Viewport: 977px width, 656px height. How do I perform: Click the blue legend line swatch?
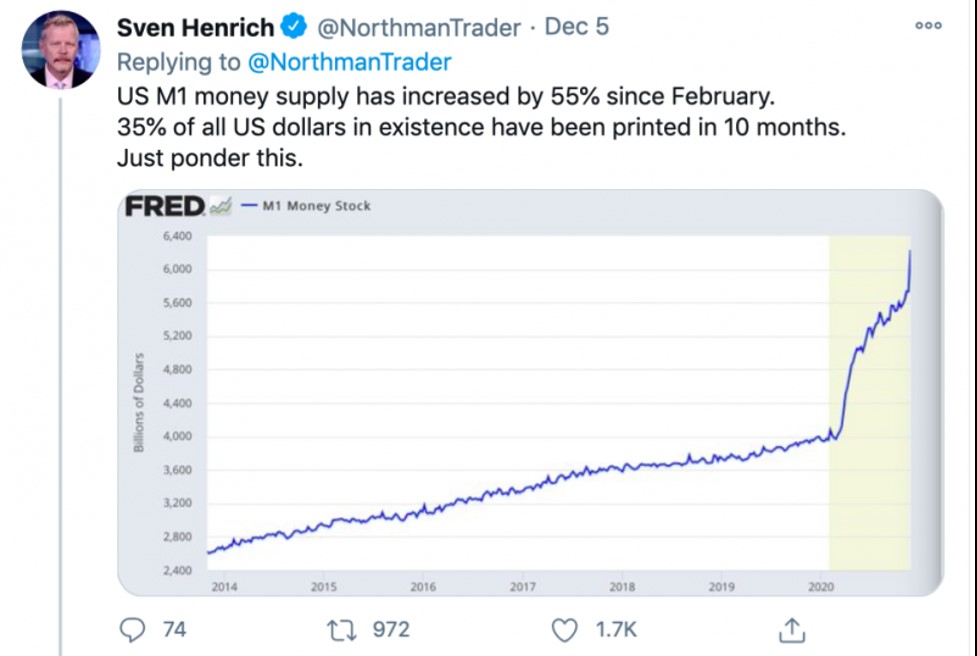(249, 206)
